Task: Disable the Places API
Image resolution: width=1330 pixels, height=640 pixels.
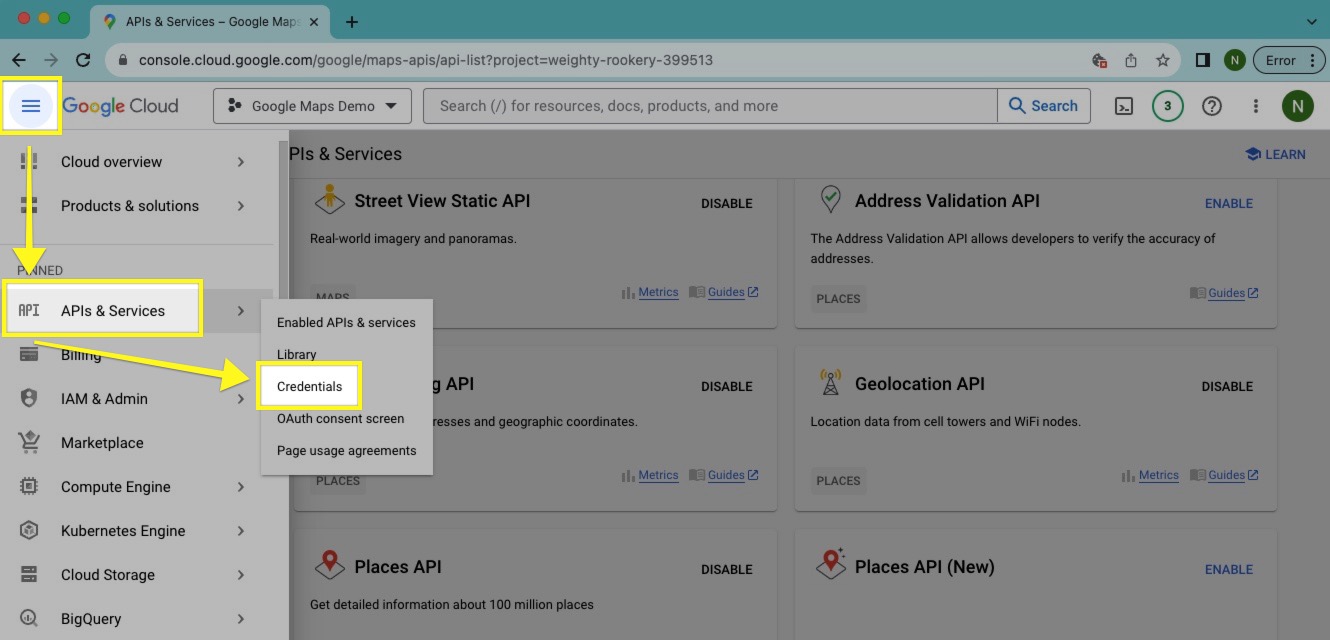Action: pyautogui.click(x=727, y=569)
